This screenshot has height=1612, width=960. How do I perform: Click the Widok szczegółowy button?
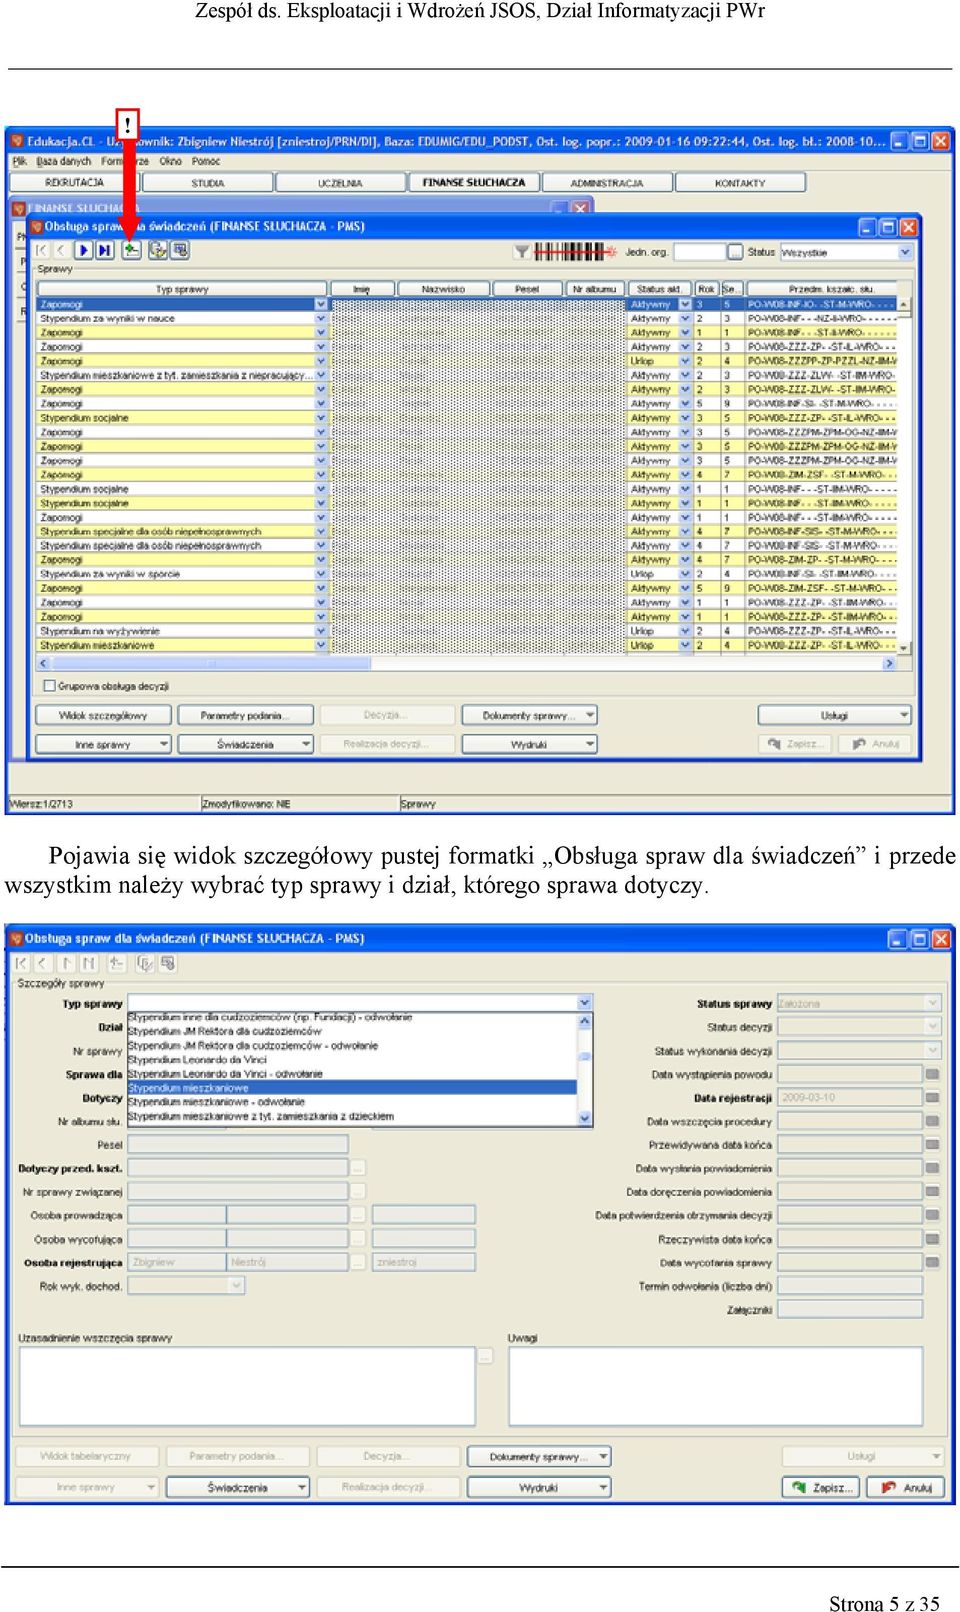click(103, 715)
